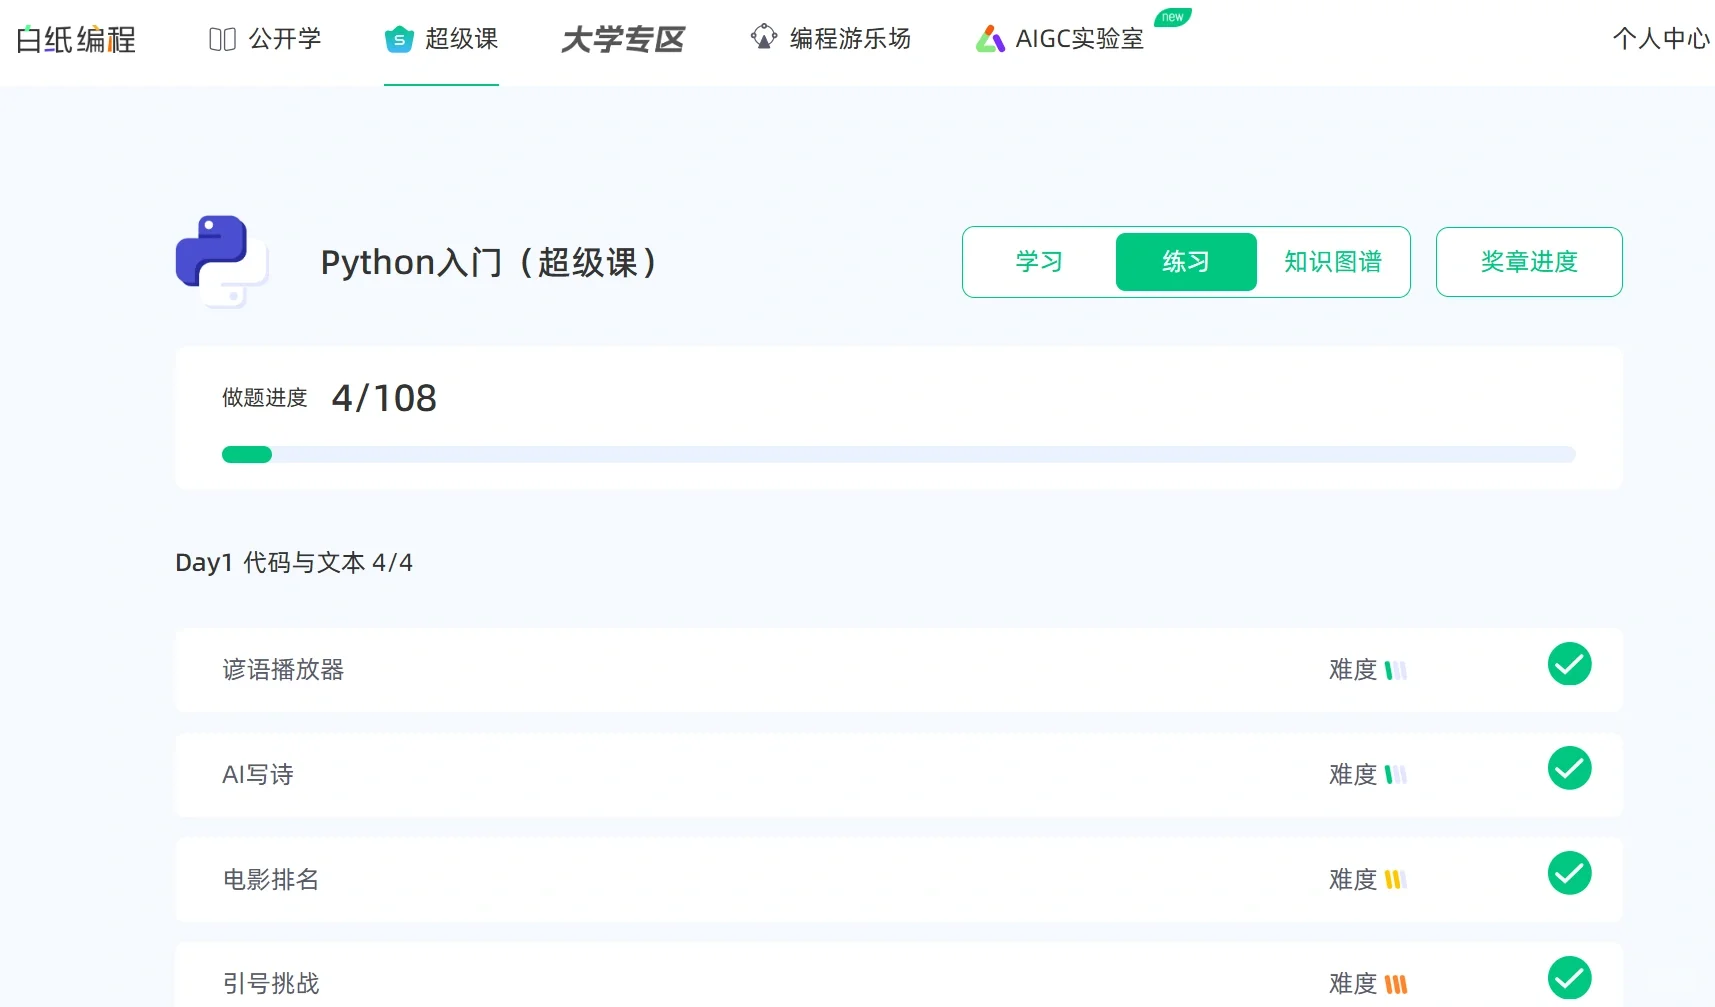
Task: Click orange difficulty bars for 引号挑战
Action: click(1396, 984)
